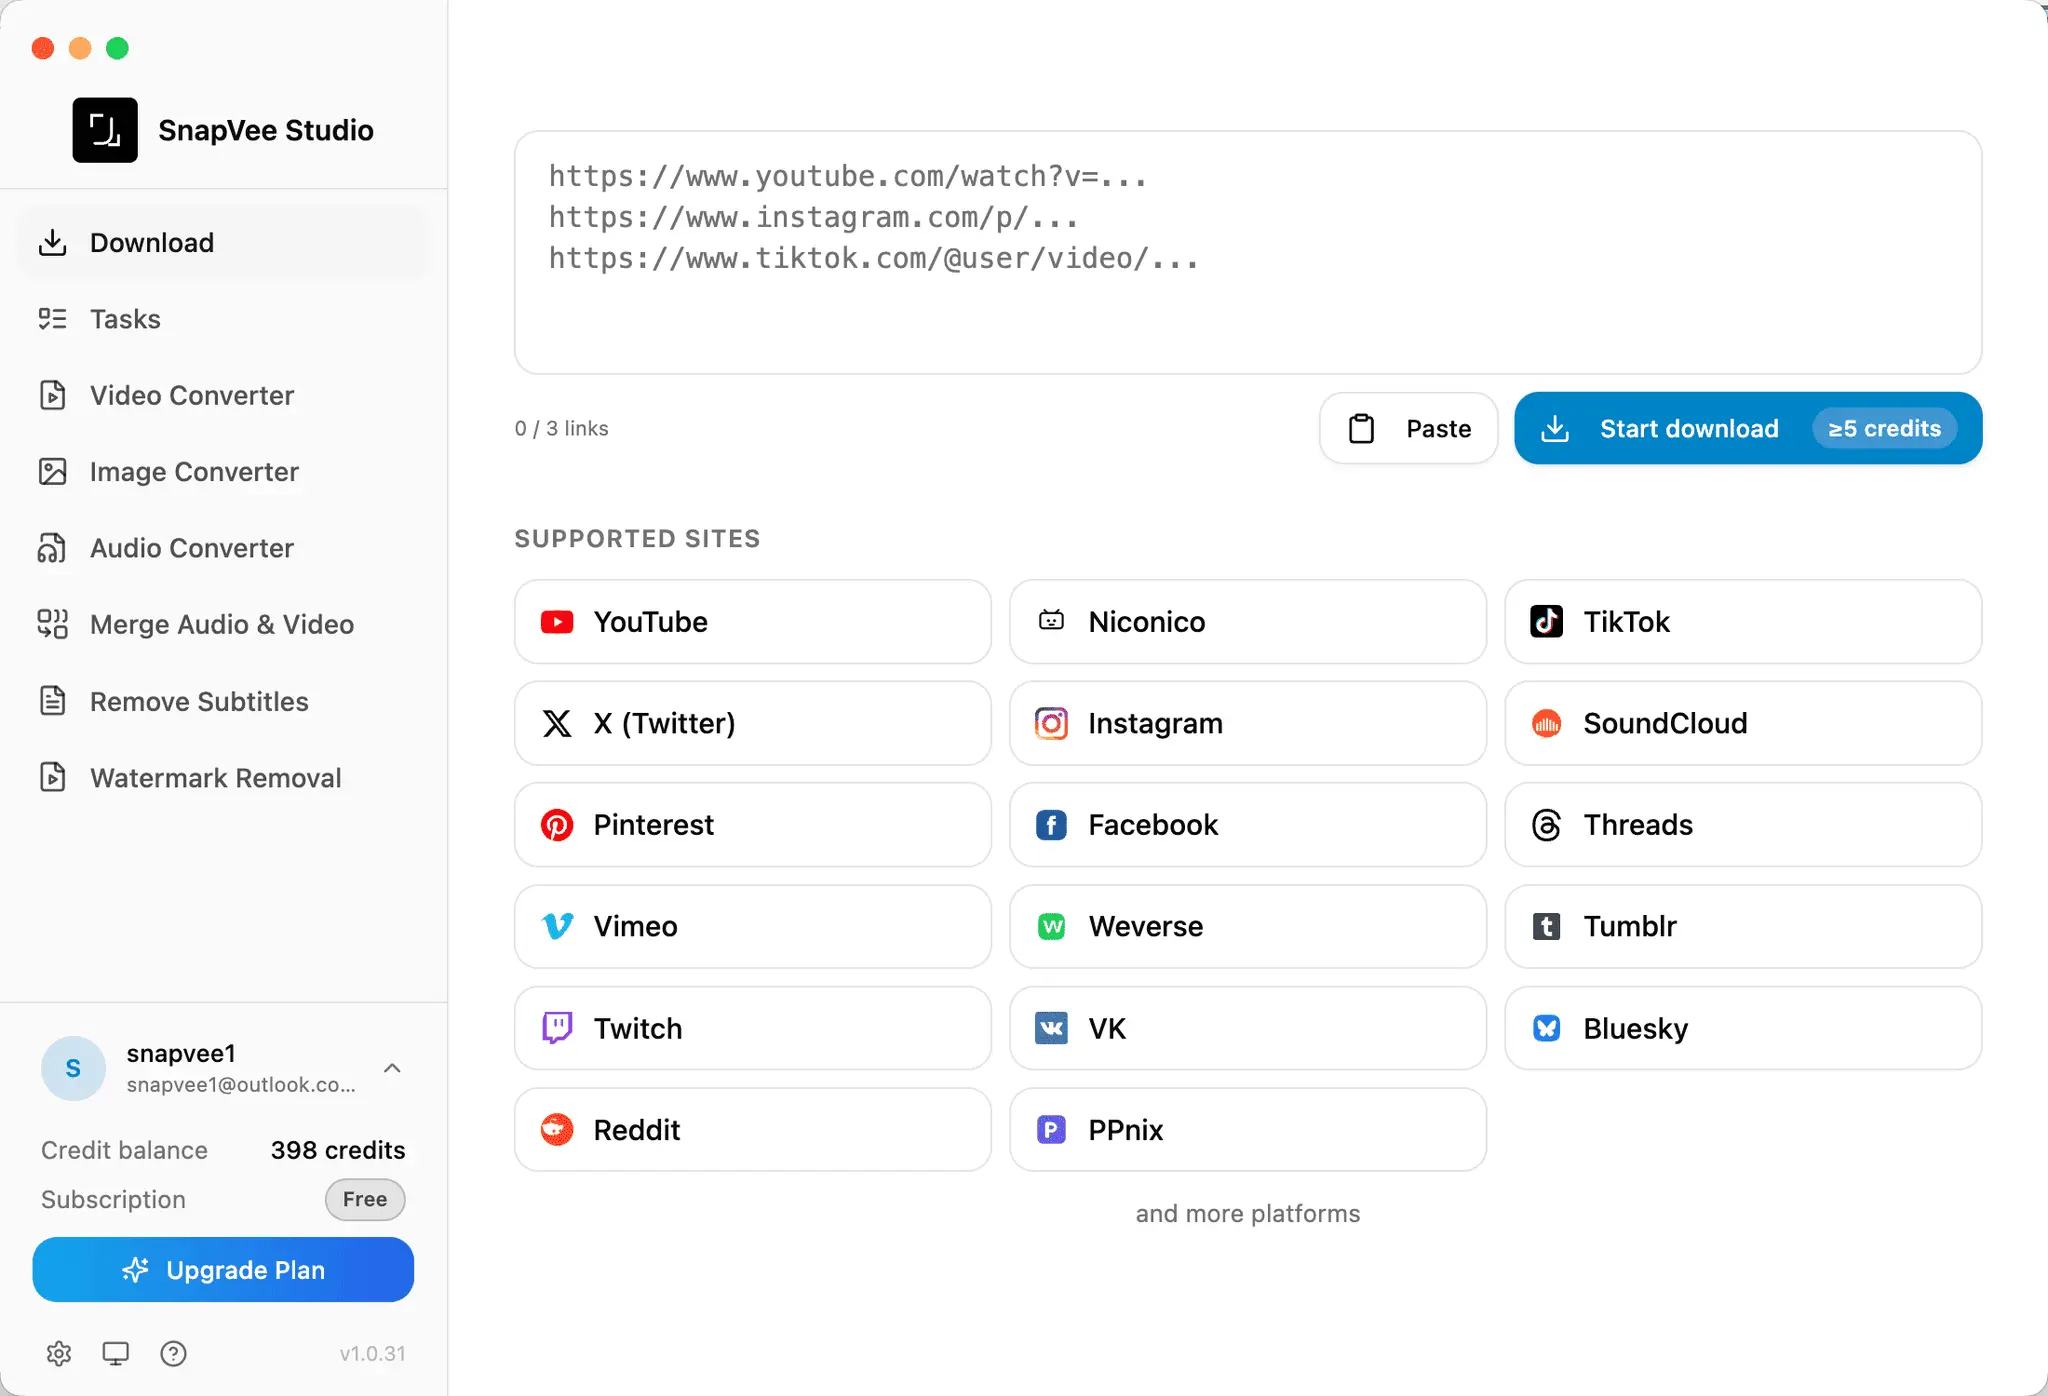The height and width of the screenshot is (1396, 2048).
Task: Select the Vimeo site card
Action: point(753,926)
